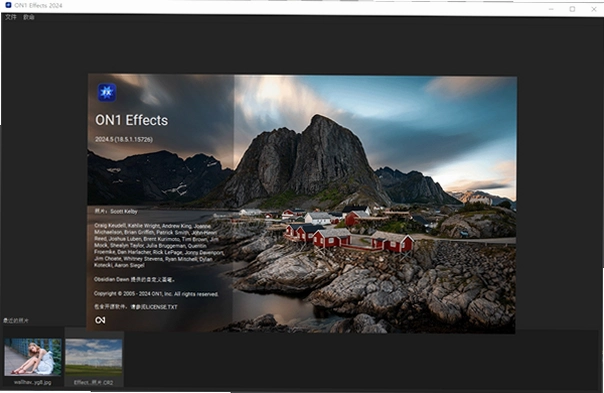Open the 文件 (File) menu

point(11,17)
